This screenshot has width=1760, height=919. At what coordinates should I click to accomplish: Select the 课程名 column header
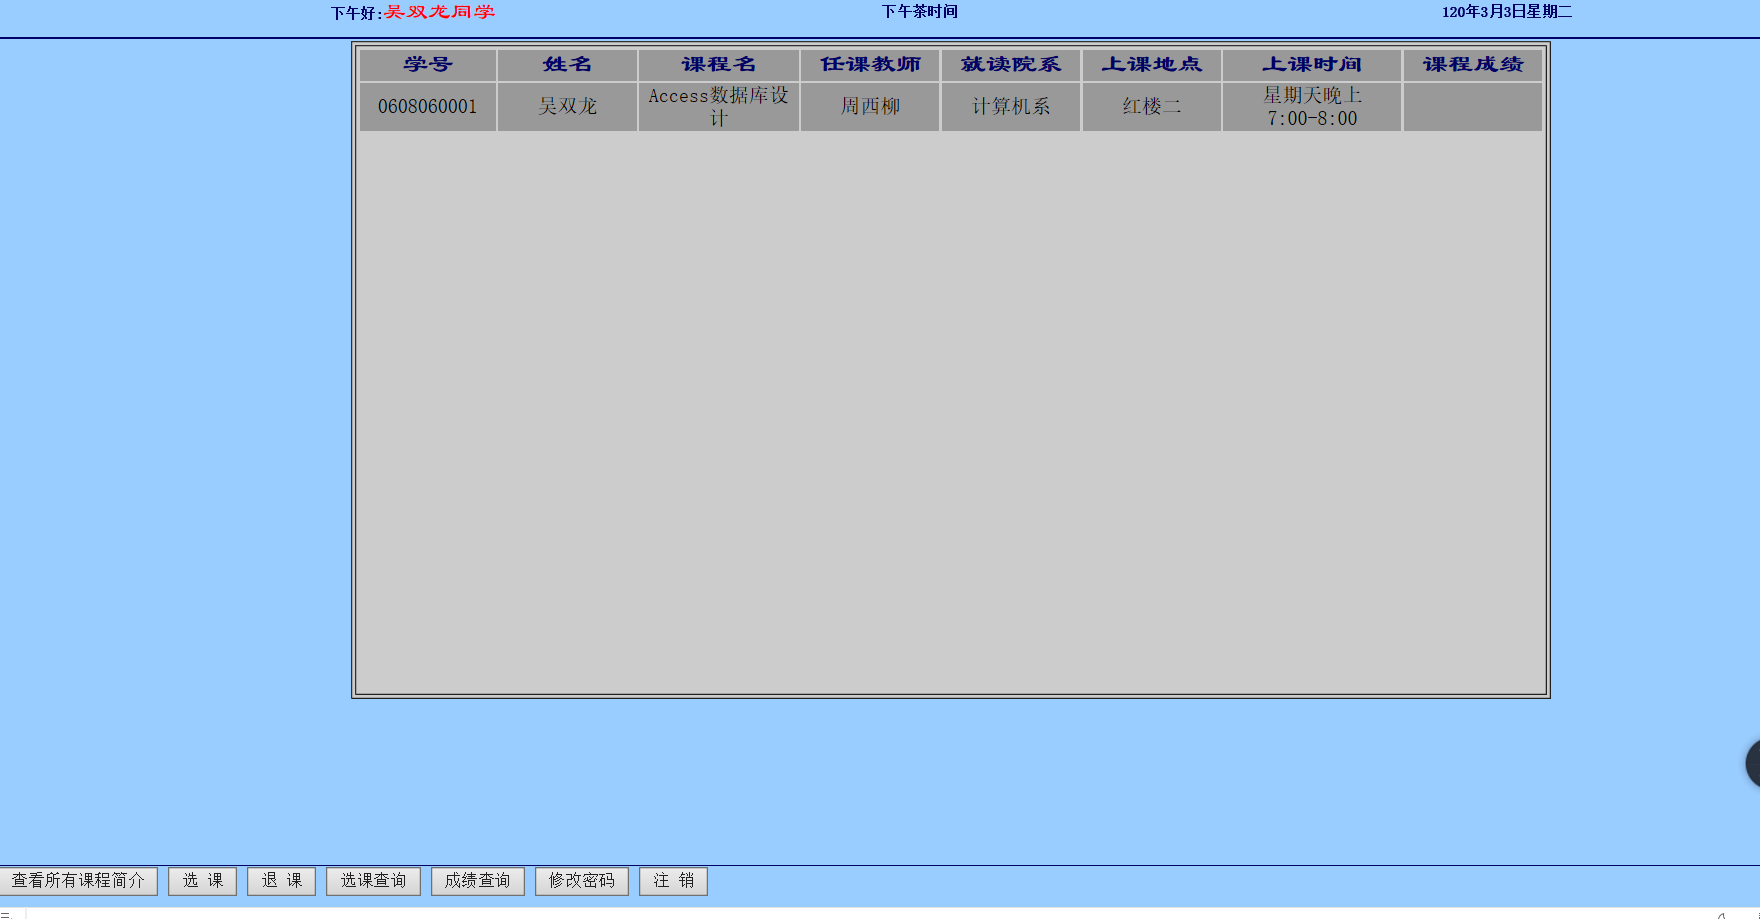tap(719, 65)
